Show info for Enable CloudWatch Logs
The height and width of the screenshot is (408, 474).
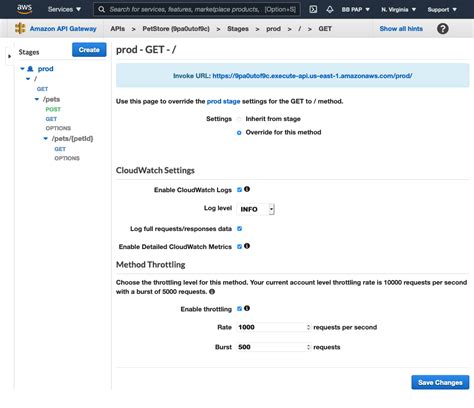[x=247, y=189]
